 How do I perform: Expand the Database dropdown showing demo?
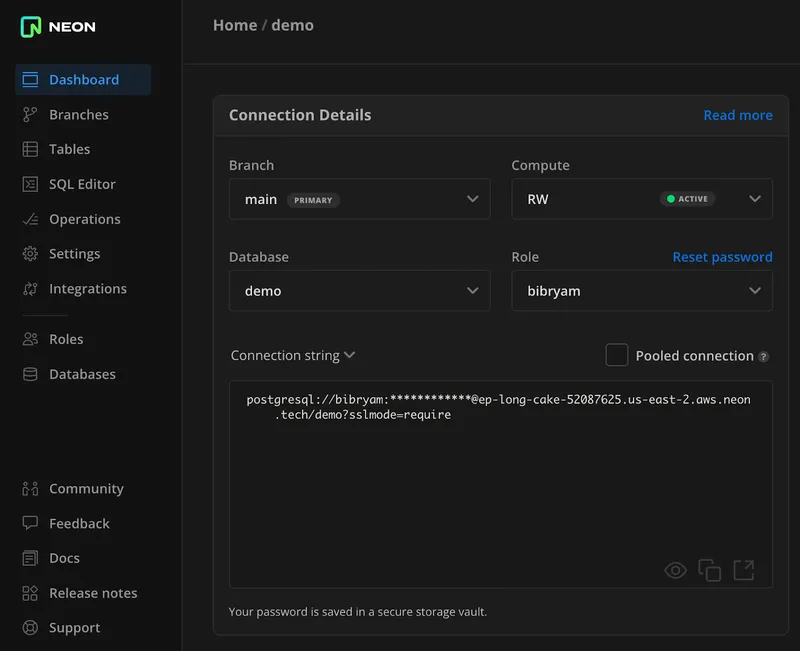359,291
